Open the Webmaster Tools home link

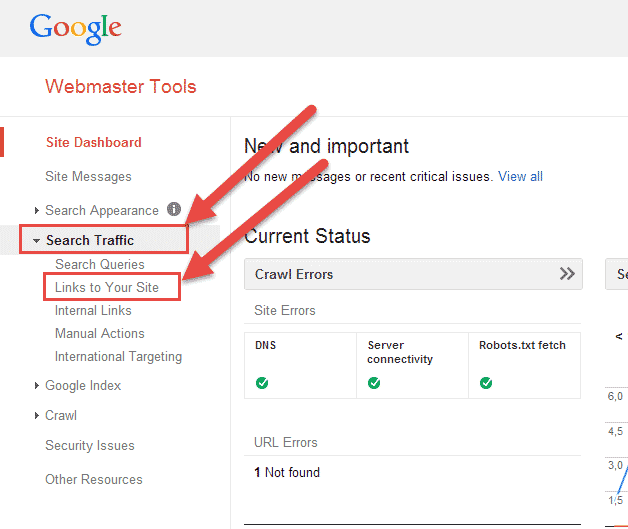point(121,86)
